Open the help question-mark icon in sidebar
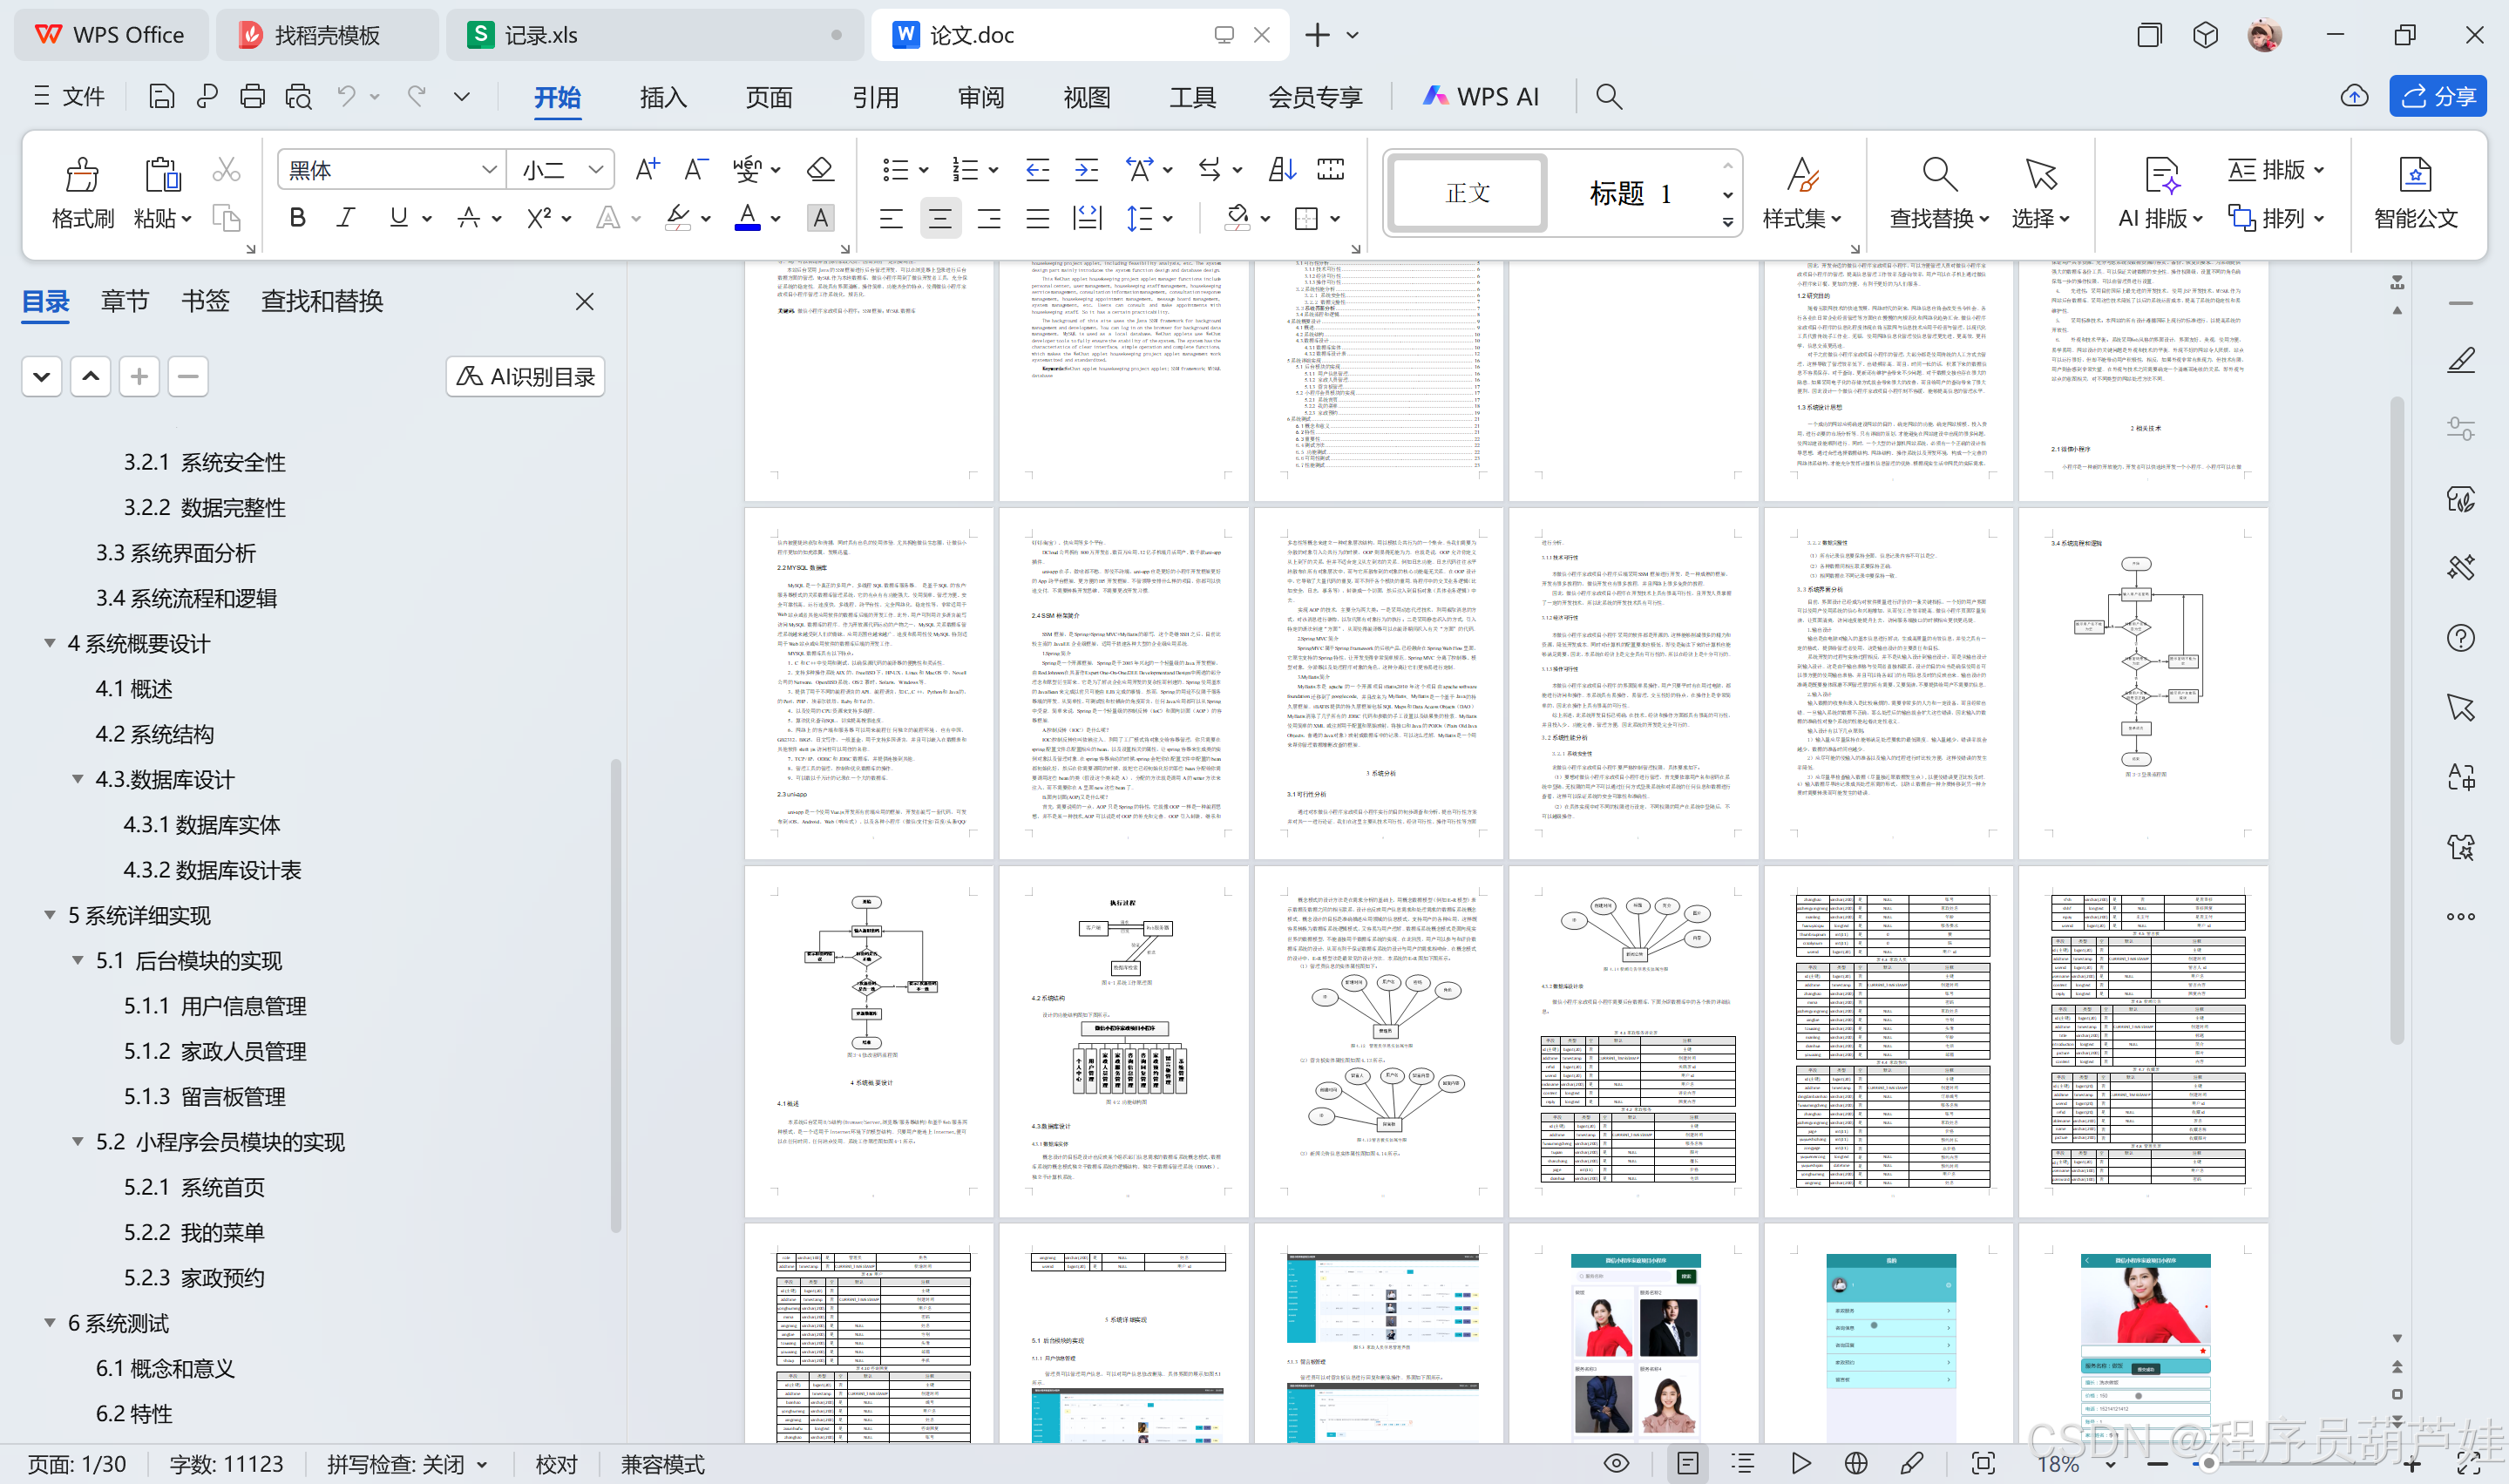This screenshot has width=2509, height=1484. pos(2460,638)
